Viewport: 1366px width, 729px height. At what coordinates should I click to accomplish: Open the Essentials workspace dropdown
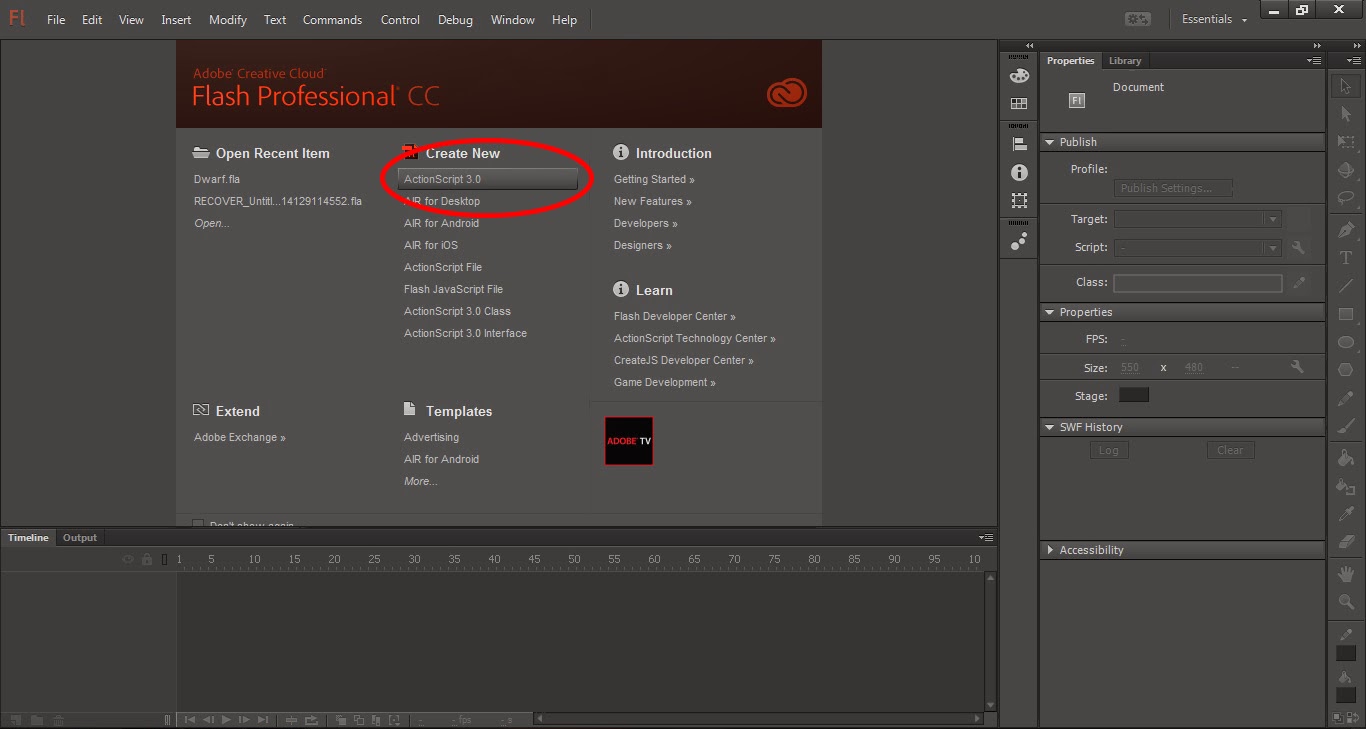(x=1214, y=19)
